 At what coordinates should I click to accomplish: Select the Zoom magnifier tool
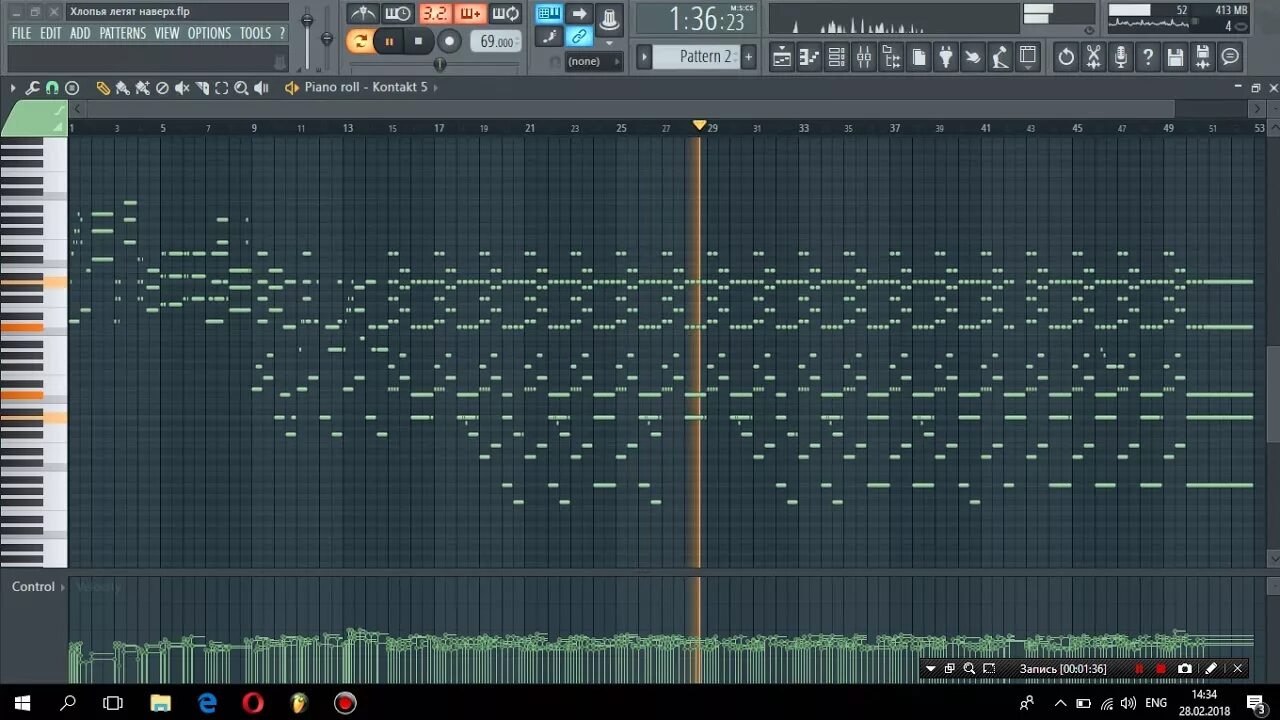point(241,88)
